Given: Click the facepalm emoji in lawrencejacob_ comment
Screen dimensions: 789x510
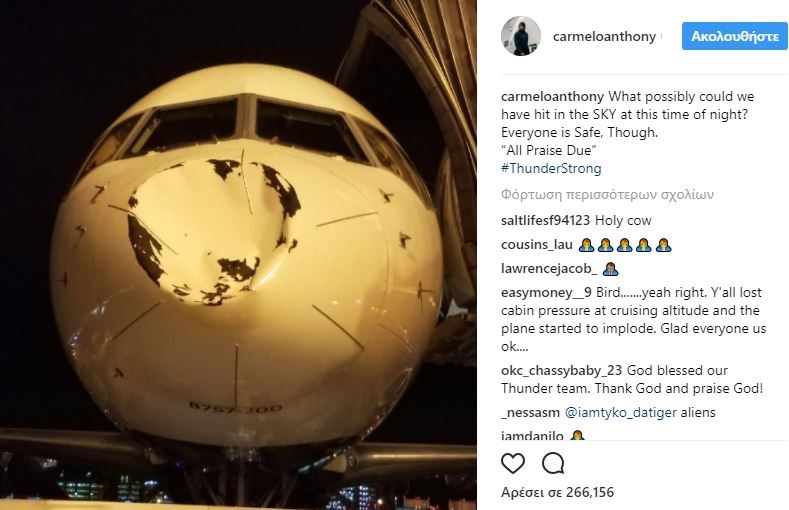Looking at the screenshot, I should coord(612,268).
